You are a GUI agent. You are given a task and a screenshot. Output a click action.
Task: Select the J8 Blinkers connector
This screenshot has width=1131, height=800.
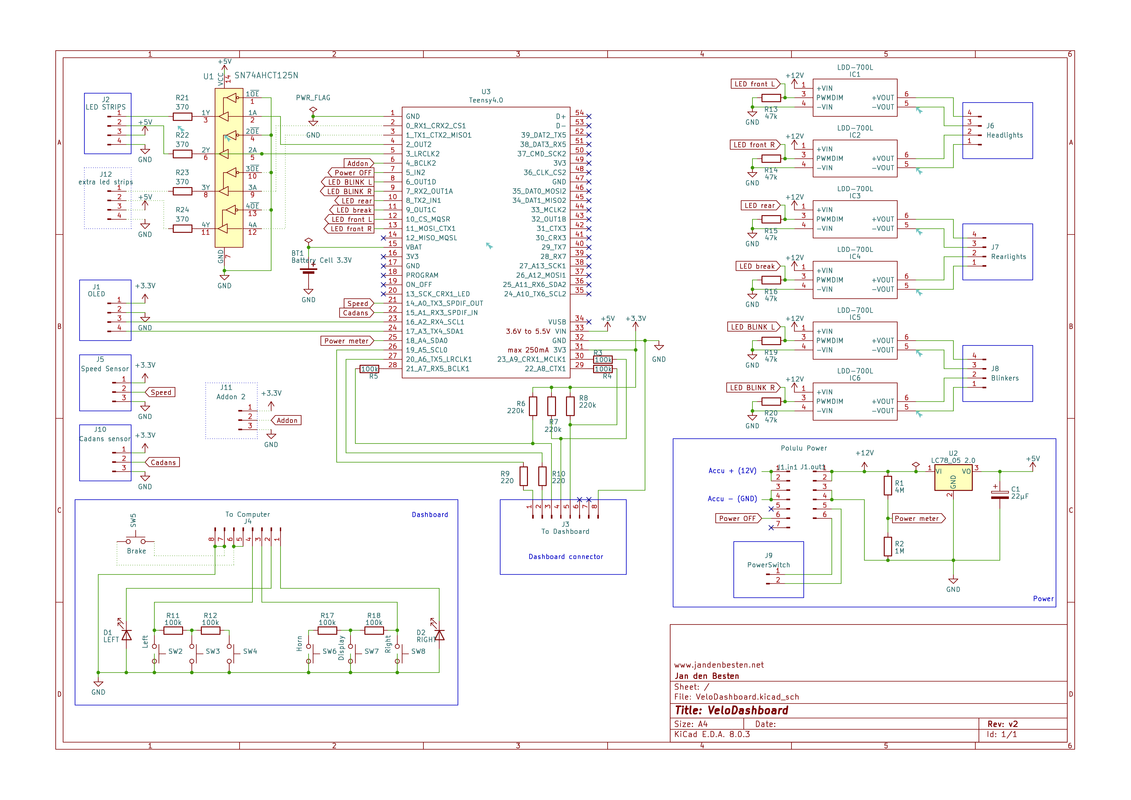(998, 374)
